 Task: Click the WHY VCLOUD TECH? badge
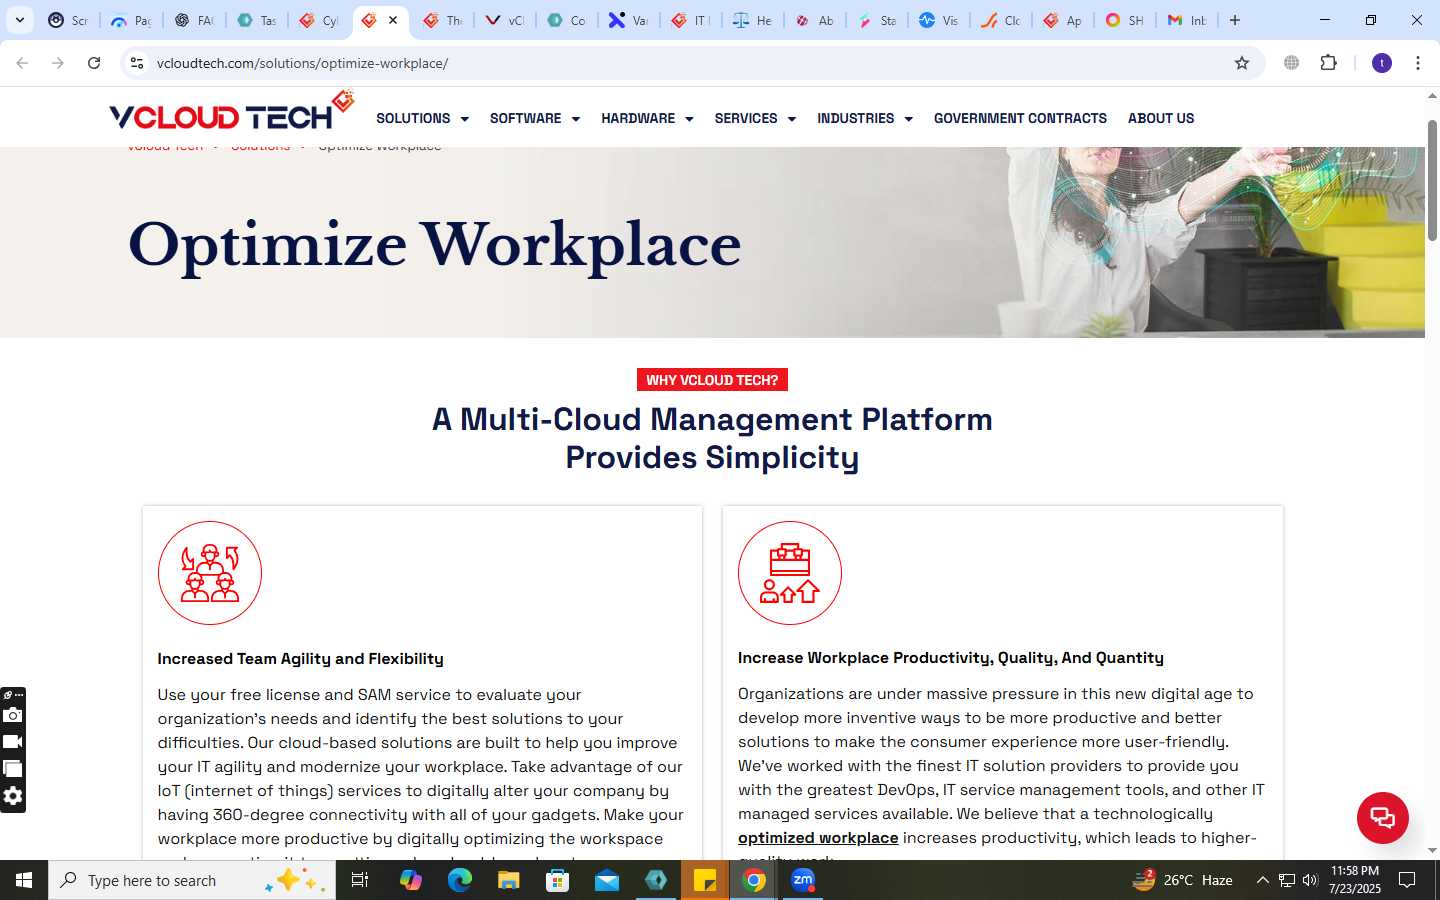click(712, 380)
